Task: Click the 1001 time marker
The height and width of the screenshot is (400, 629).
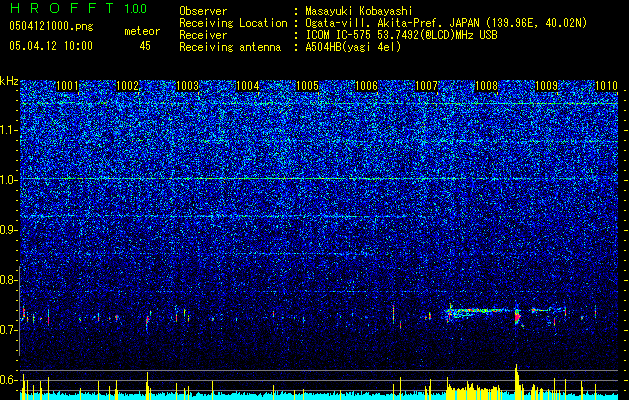Action: tap(67, 86)
